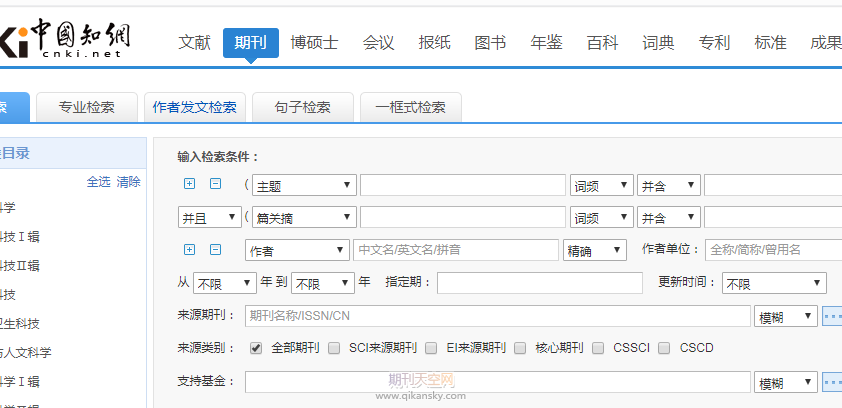Click the minus icon beside 作者 row

215,249
